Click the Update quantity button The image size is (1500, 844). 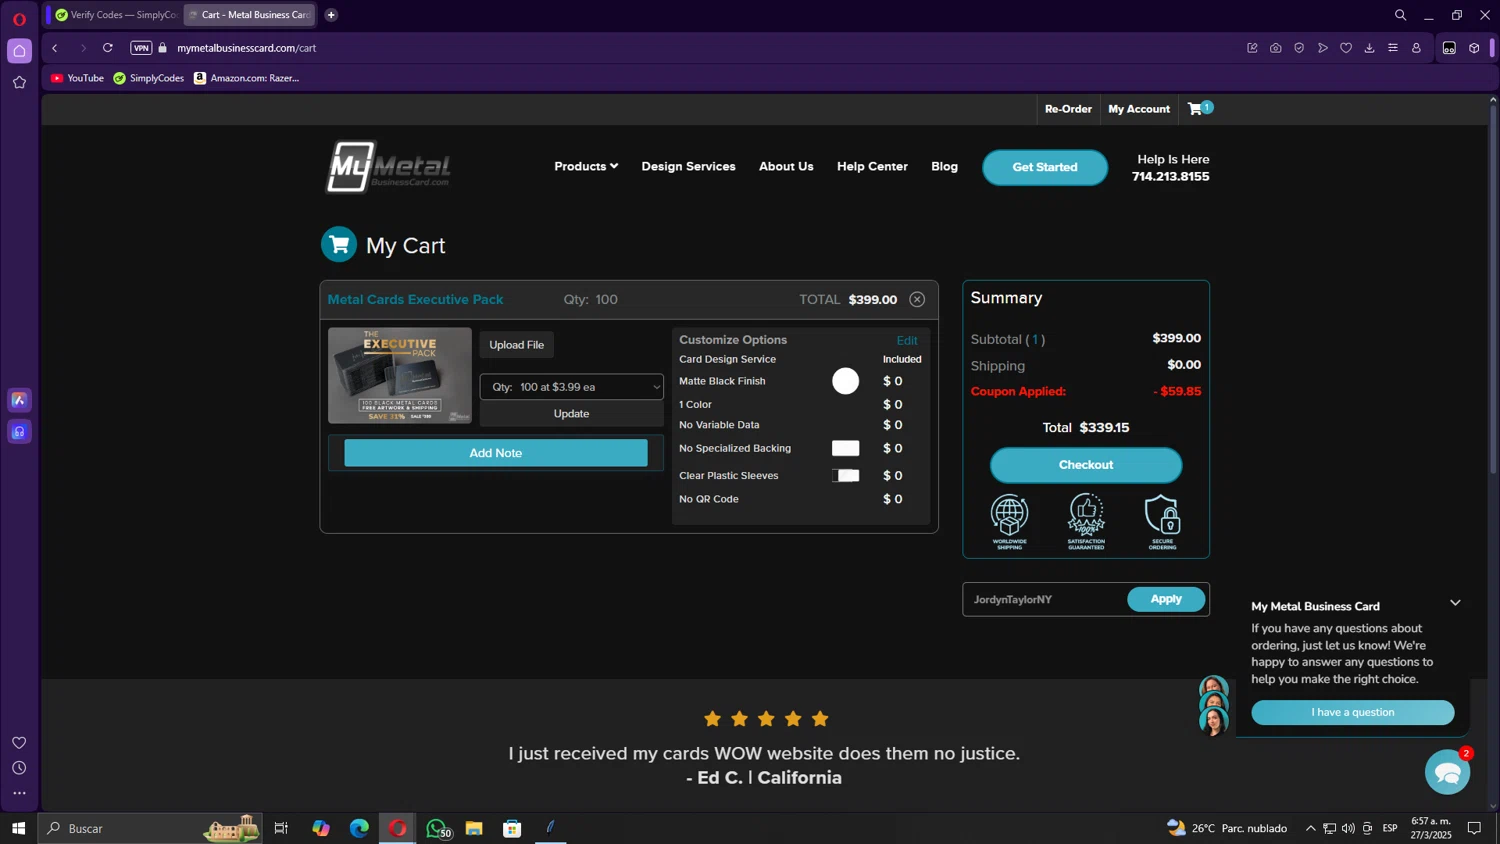coord(572,414)
